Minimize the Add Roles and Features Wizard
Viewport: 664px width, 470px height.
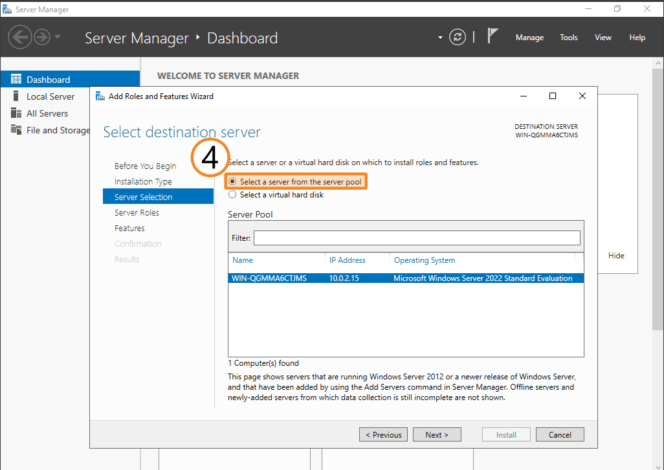(x=523, y=96)
